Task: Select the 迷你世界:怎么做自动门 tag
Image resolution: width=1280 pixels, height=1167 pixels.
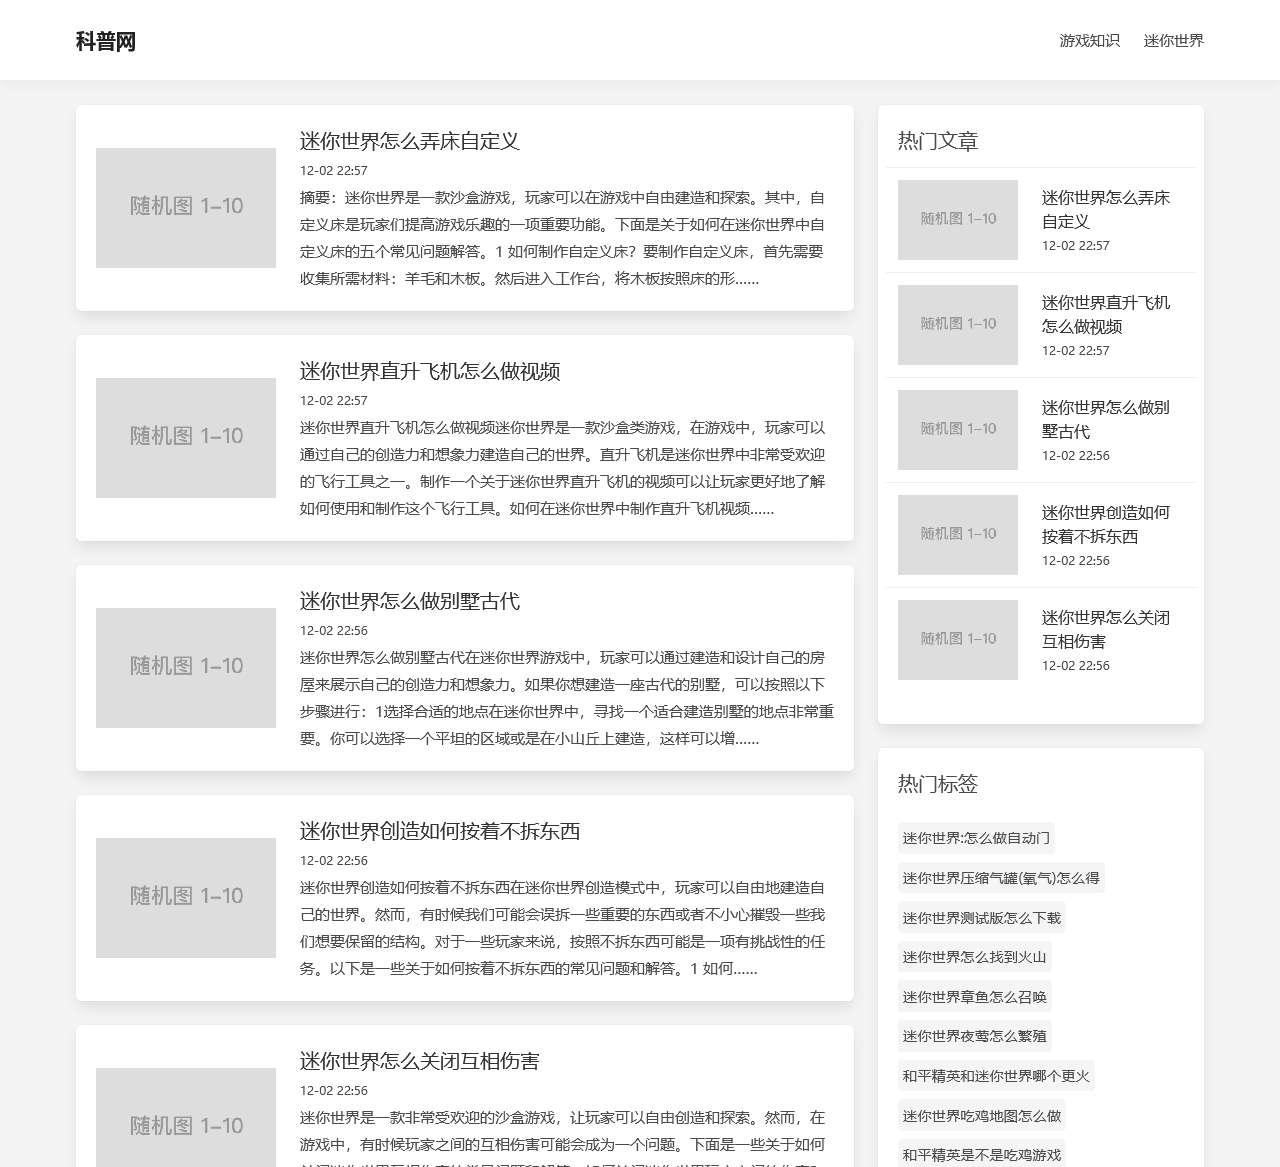Action: pyautogui.click(x=975, y=838)
